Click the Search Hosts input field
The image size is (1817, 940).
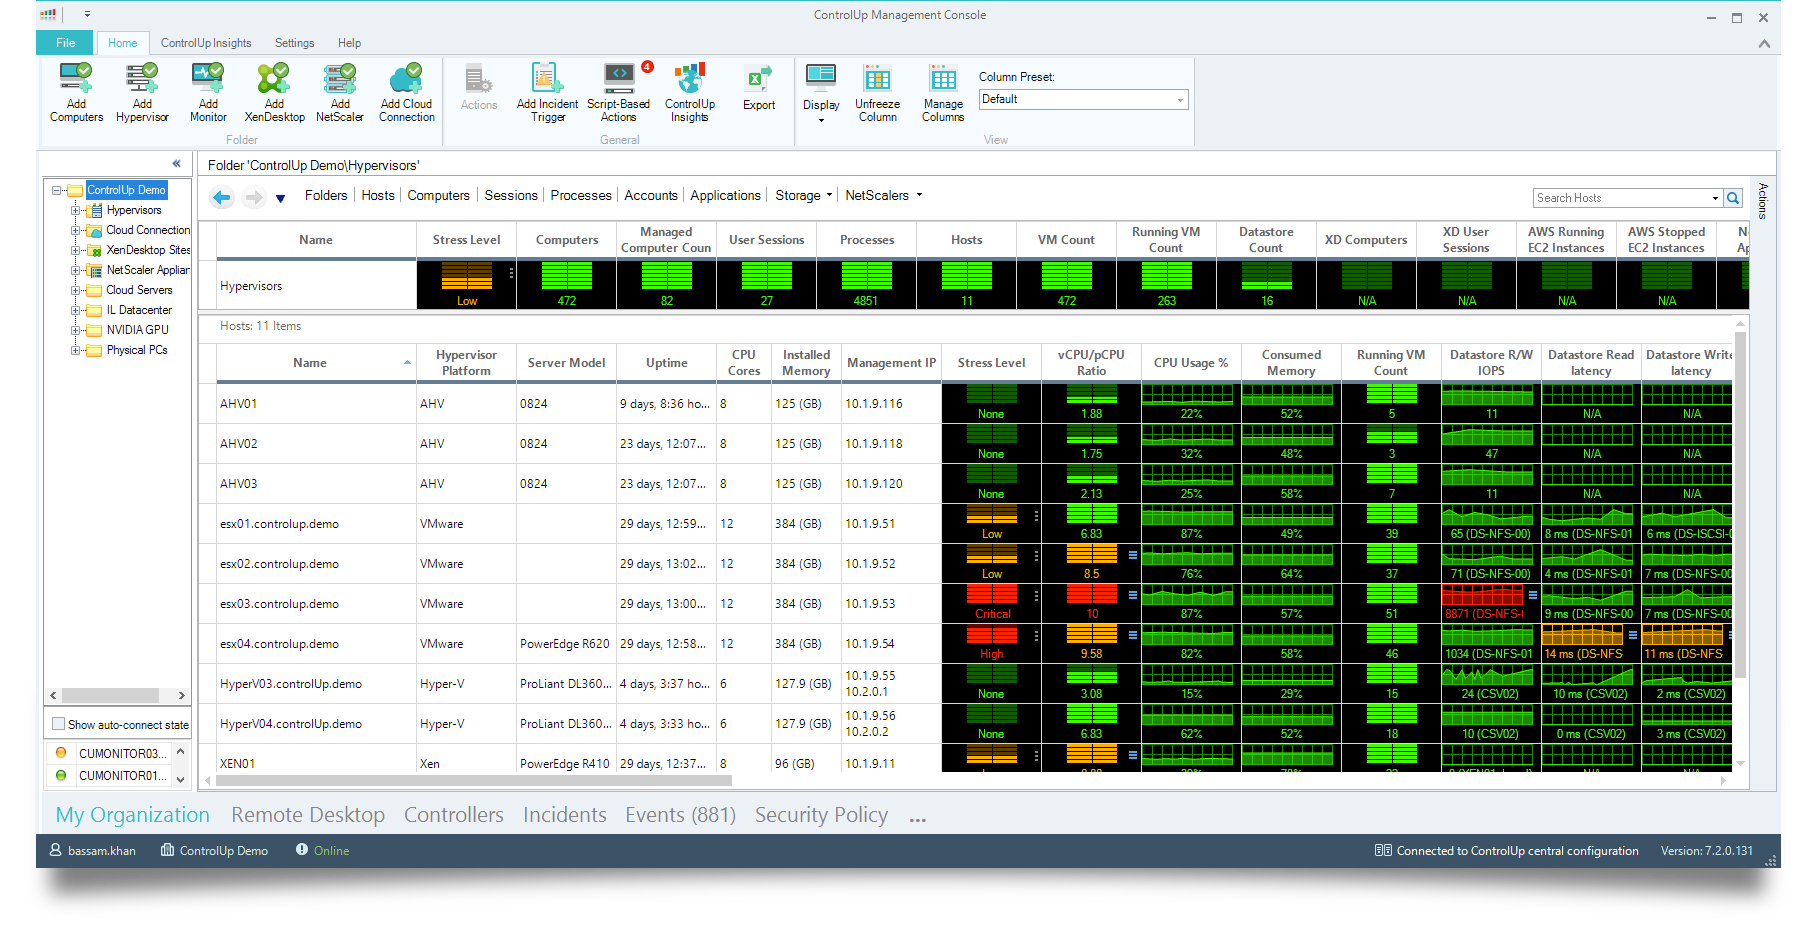(1622, 198)
